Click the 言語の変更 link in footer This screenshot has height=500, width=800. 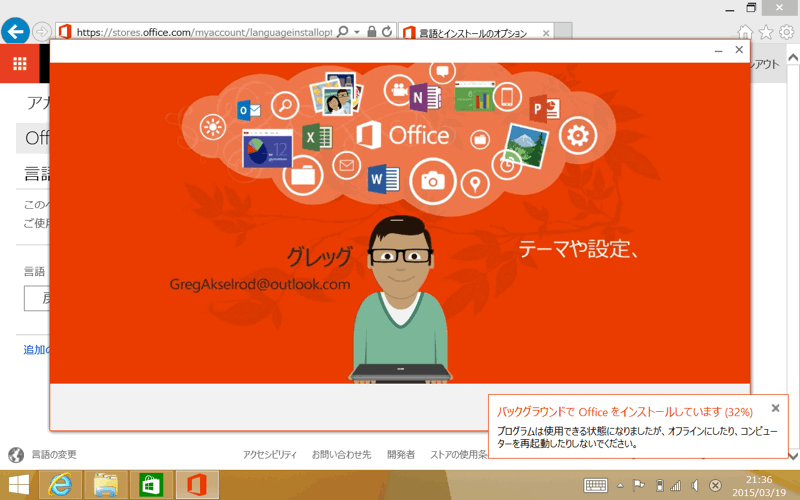pyautogui.click(x=54, y=455)
